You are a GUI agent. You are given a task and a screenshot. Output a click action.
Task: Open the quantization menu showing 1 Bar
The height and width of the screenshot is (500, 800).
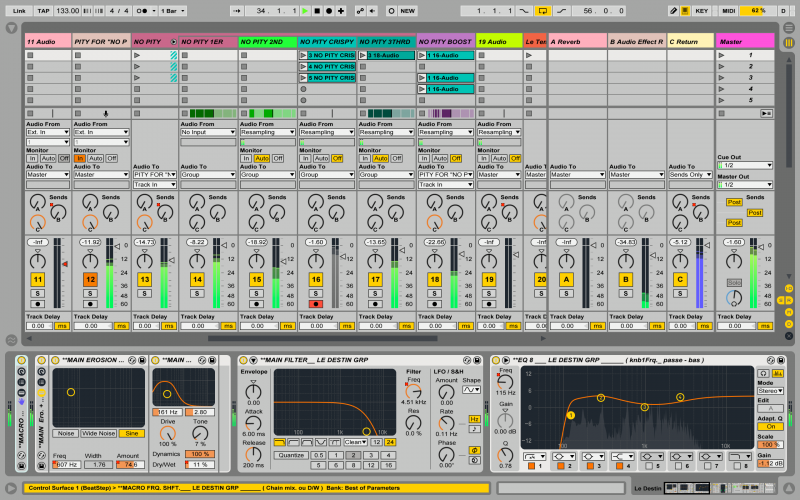point(171,10)
